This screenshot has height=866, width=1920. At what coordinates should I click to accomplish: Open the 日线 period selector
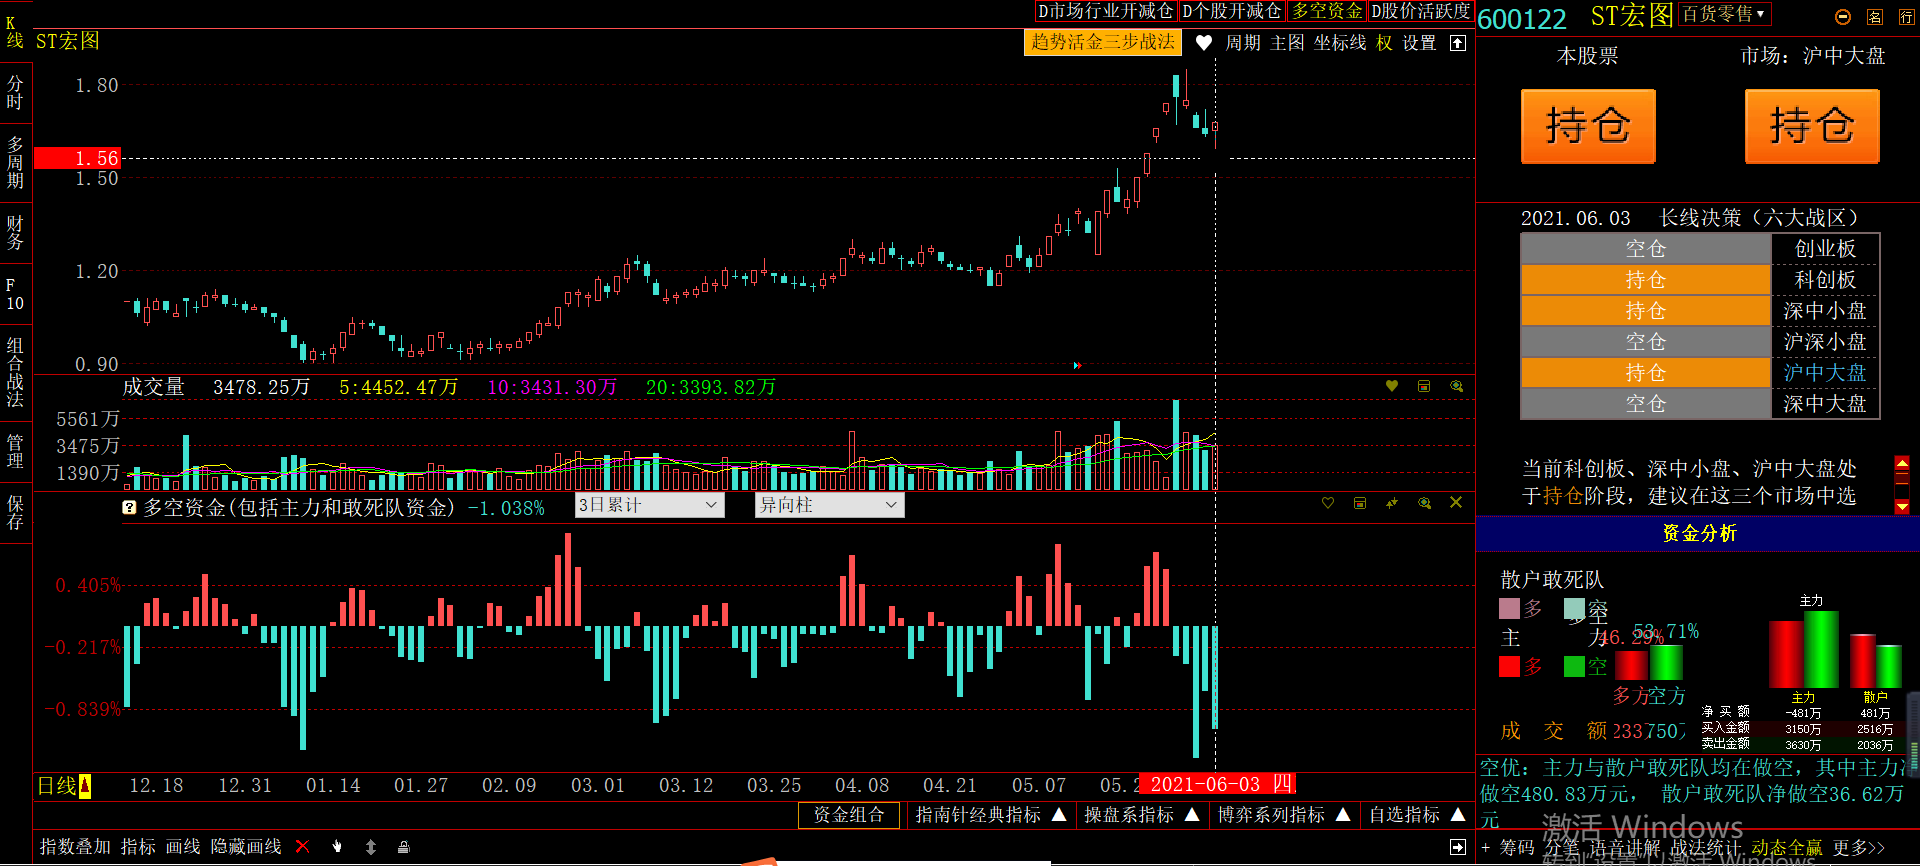coord(64,786)
